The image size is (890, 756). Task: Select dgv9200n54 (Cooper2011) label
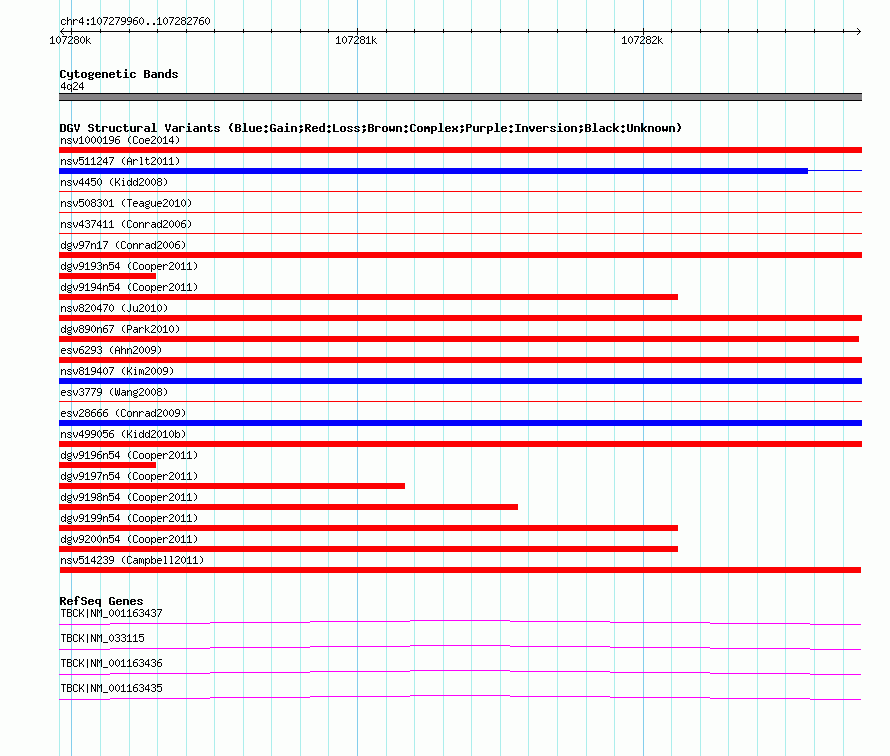pyautogui.click(x=129, y=539)
